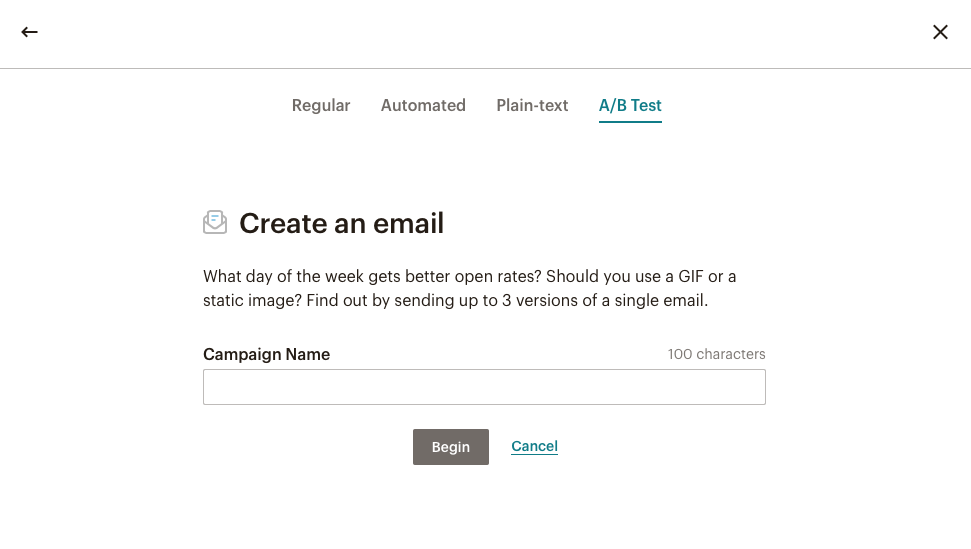Image resolution: width=971 pixels, height=549 pixels.
Task: Open the Automated email tab
Action: (423, 105)
